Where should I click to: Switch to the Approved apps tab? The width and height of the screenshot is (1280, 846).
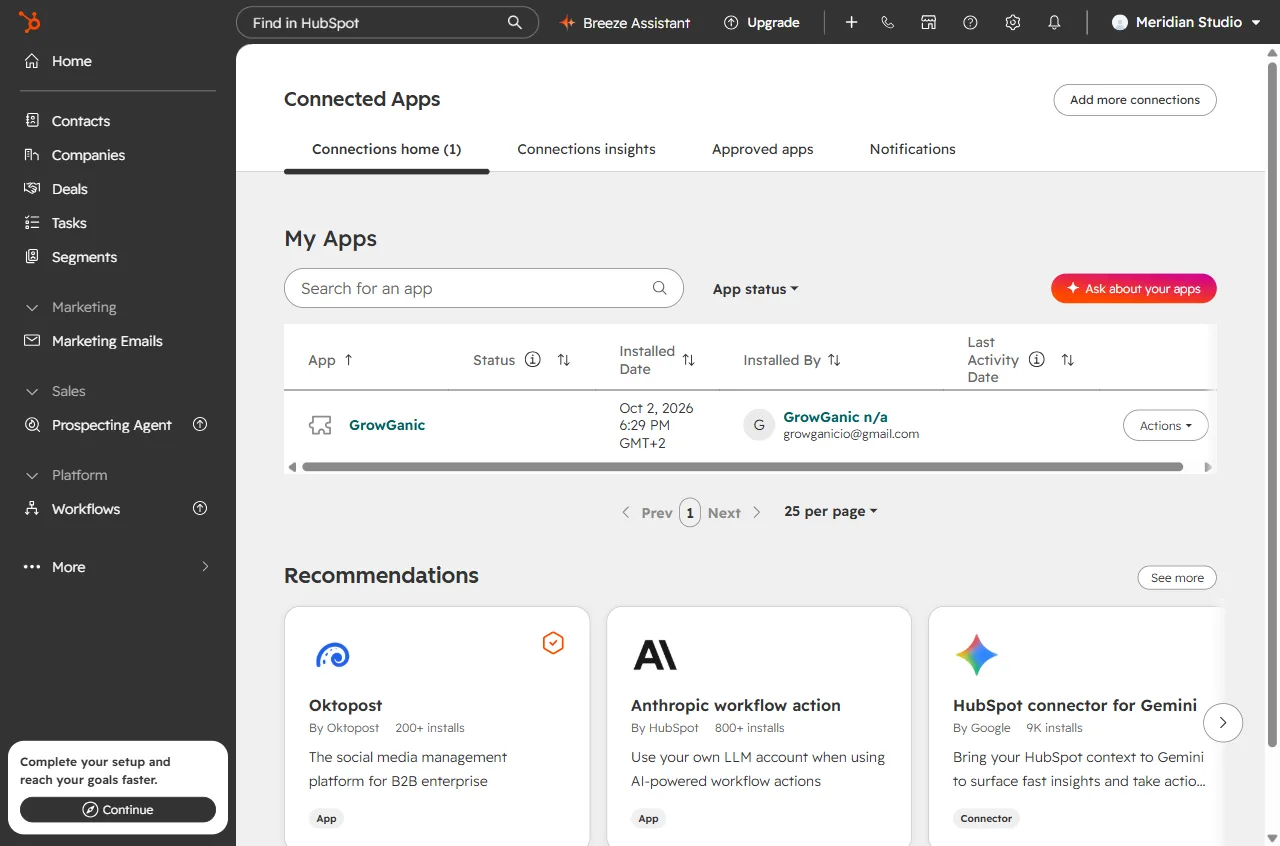tap(763, 149)
